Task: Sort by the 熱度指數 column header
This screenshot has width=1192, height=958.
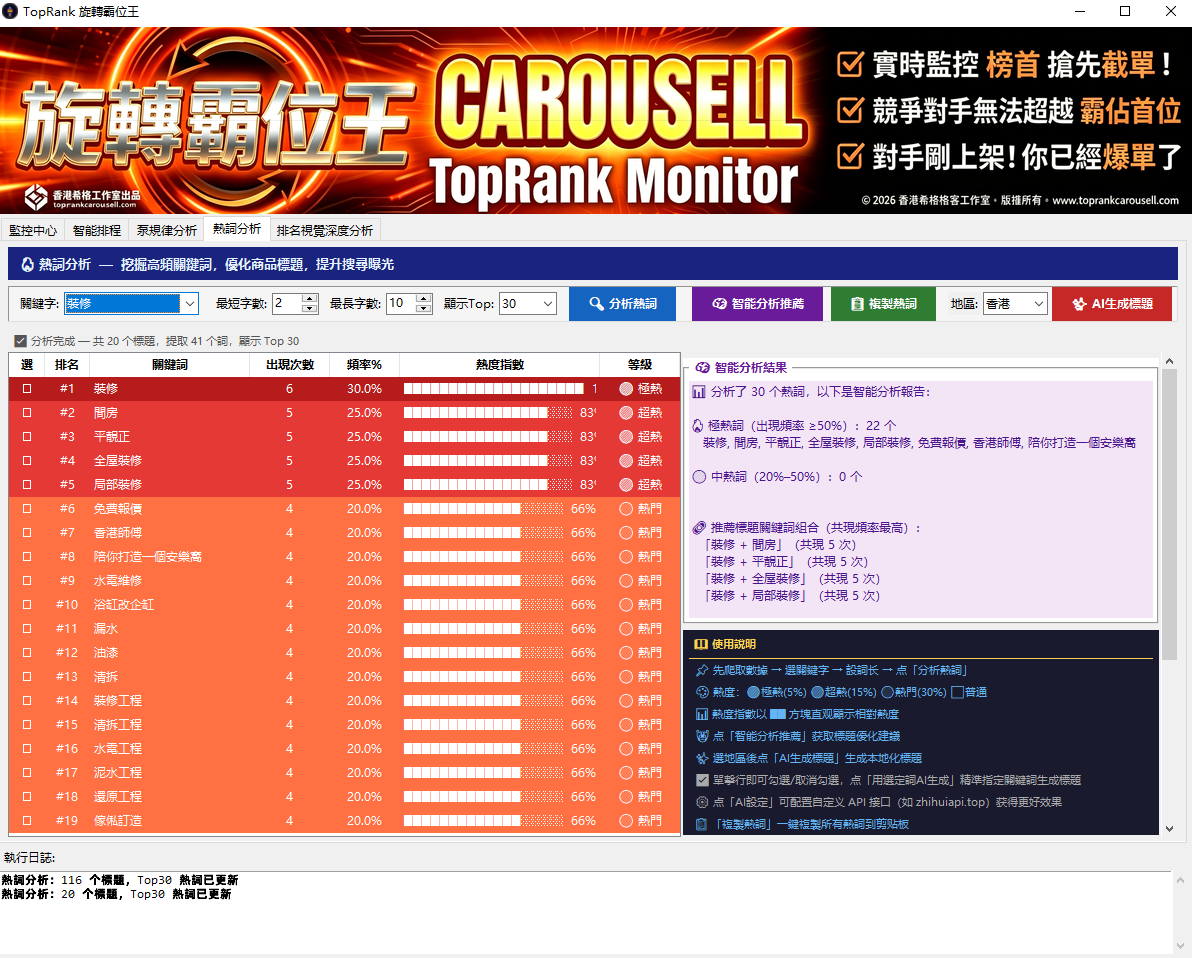Action: coord(499,365)
